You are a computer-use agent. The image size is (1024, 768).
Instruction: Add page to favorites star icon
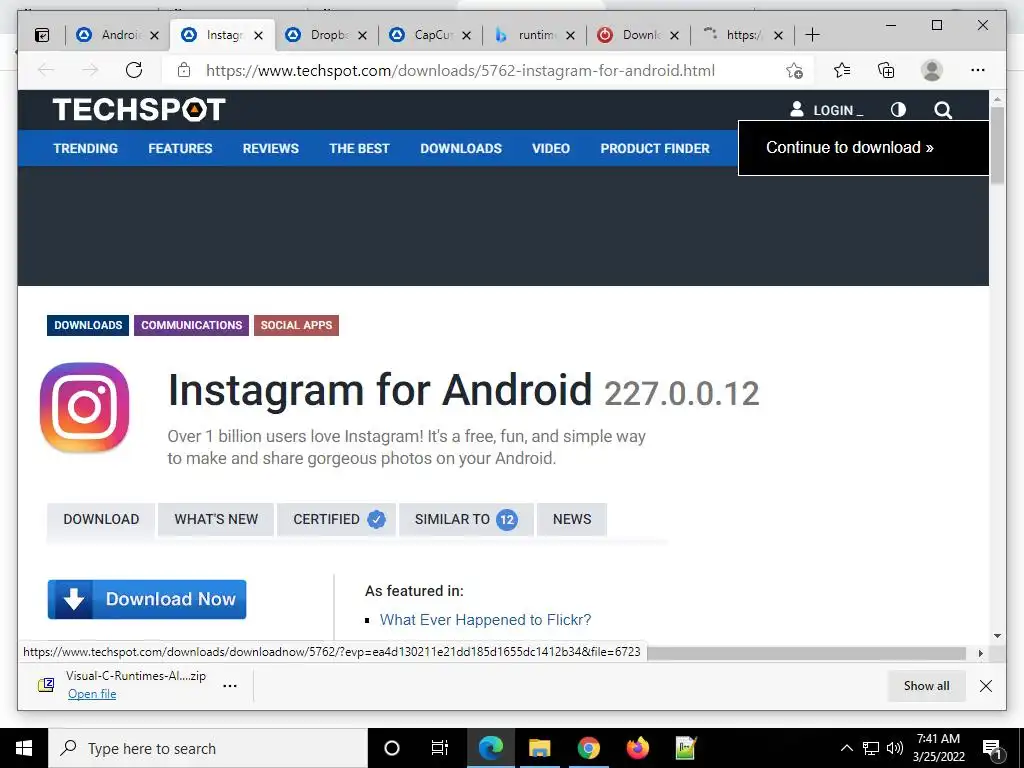pos(794,71)
